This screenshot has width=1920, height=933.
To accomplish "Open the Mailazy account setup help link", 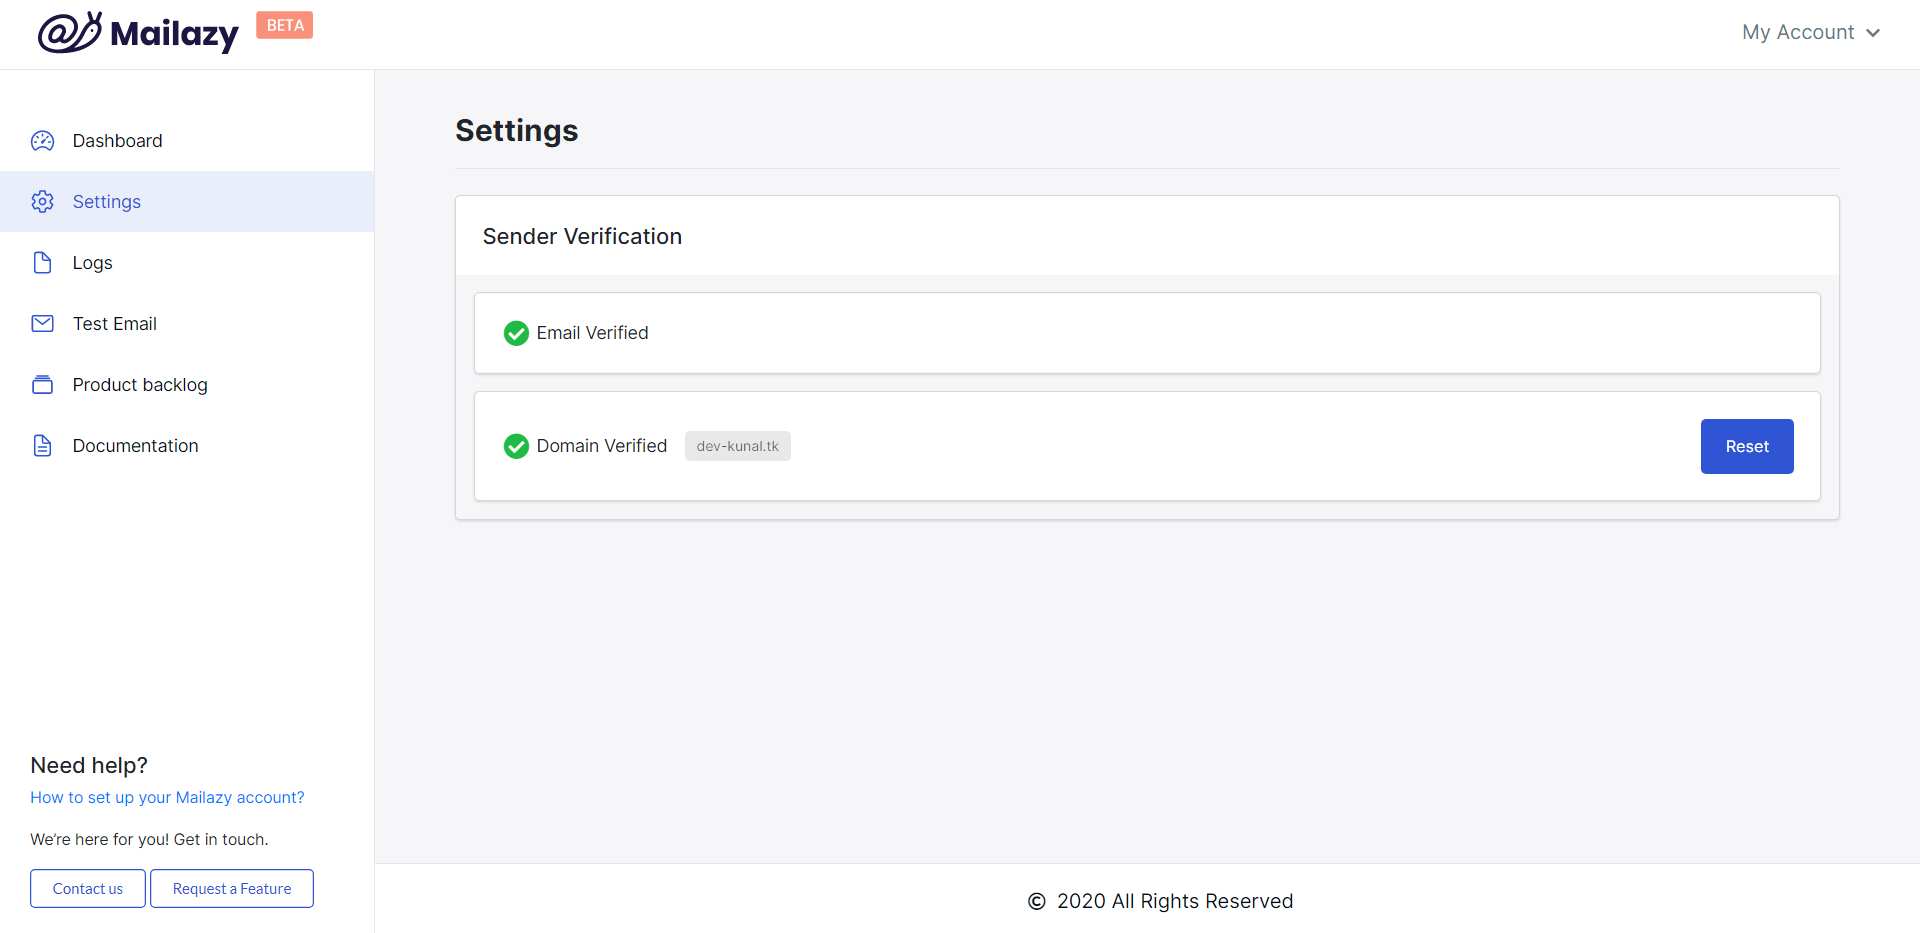I will (167, 797).
